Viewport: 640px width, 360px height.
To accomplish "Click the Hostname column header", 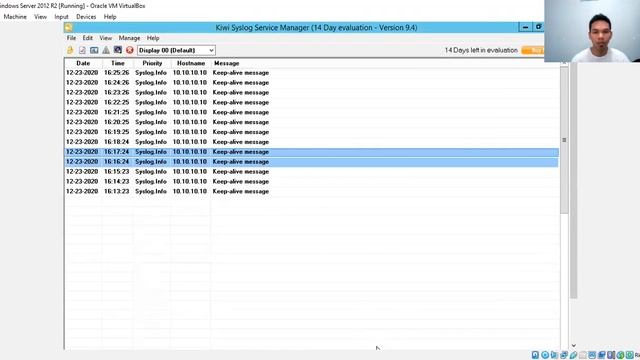I will [191, 63].
